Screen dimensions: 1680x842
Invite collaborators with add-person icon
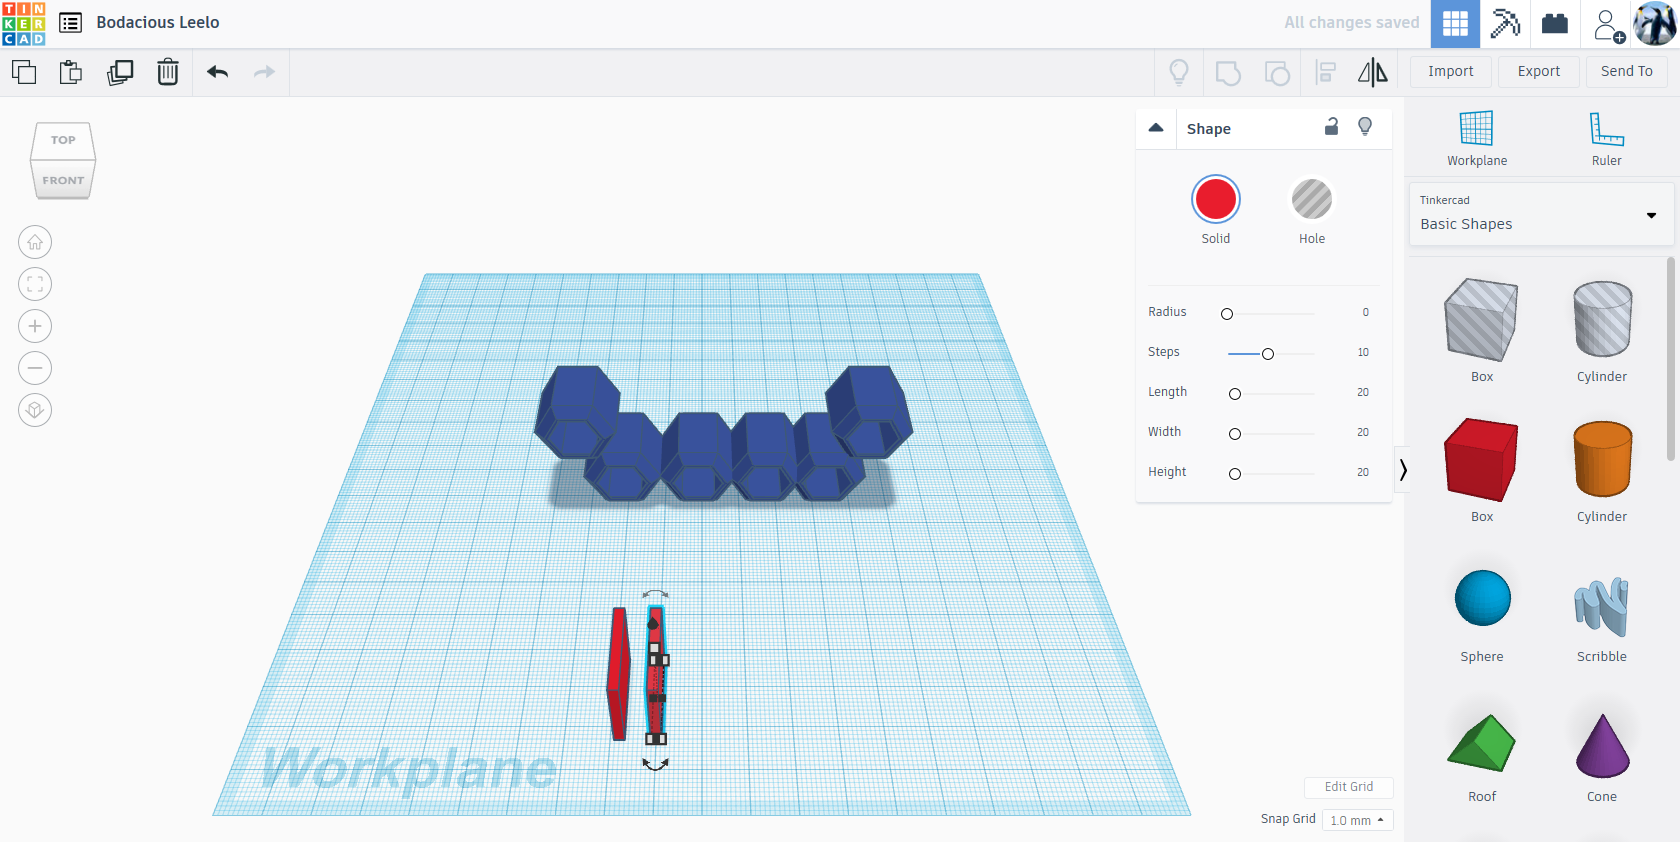pyautogui.click(x=1608, y=24)
